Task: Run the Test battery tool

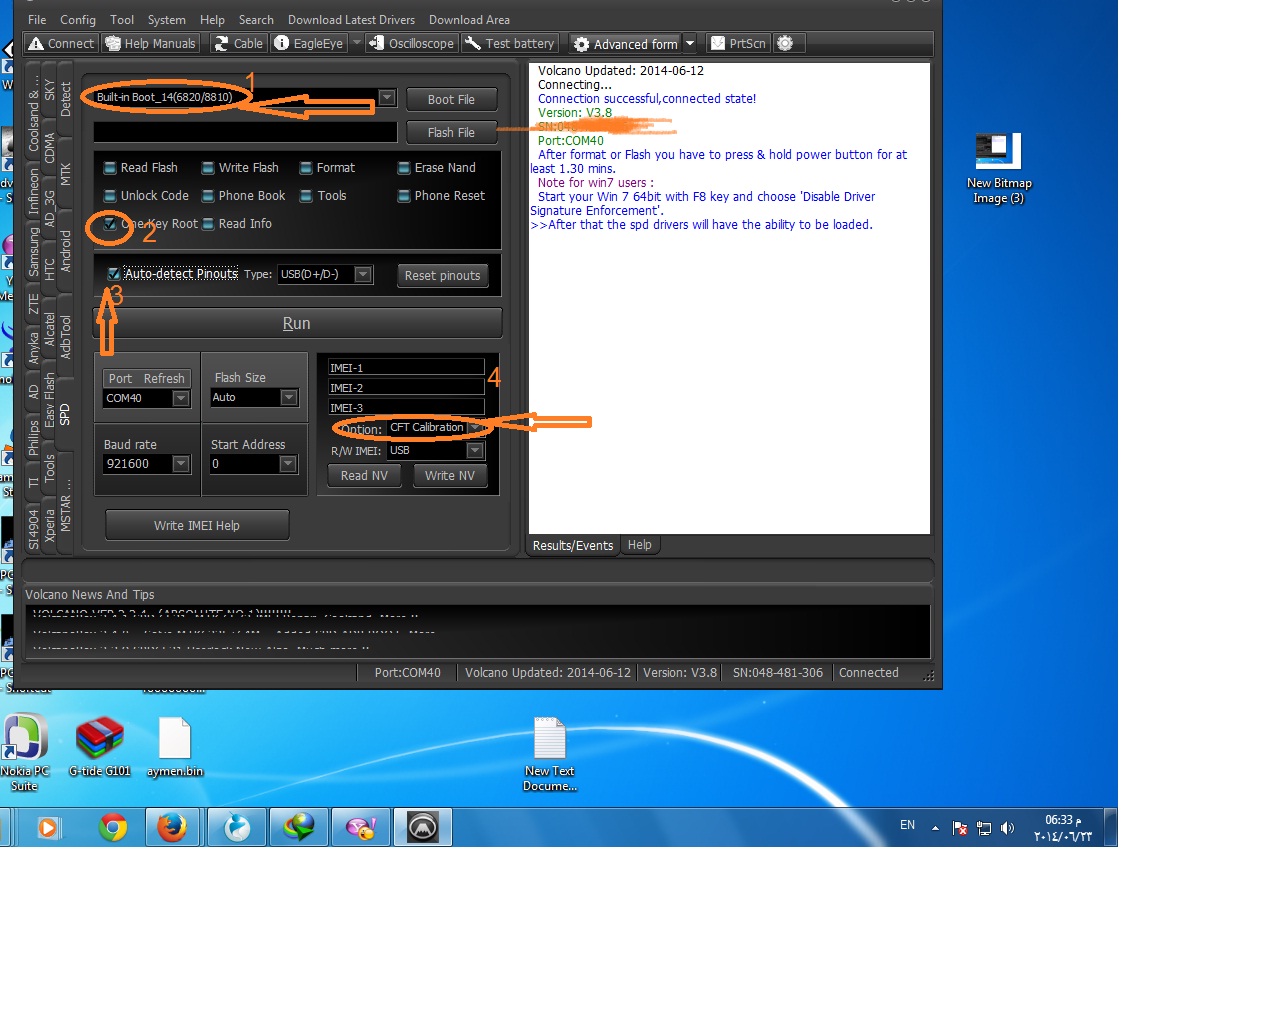Action: pyautogui.click(x=510, y=44)
